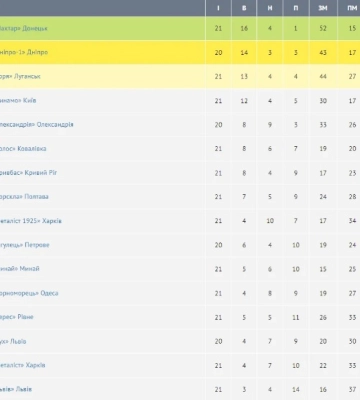Sort by the «ЗМ» goals scored header
The image size is (360, 400).
pyautogui.click(x=323, y=8)
